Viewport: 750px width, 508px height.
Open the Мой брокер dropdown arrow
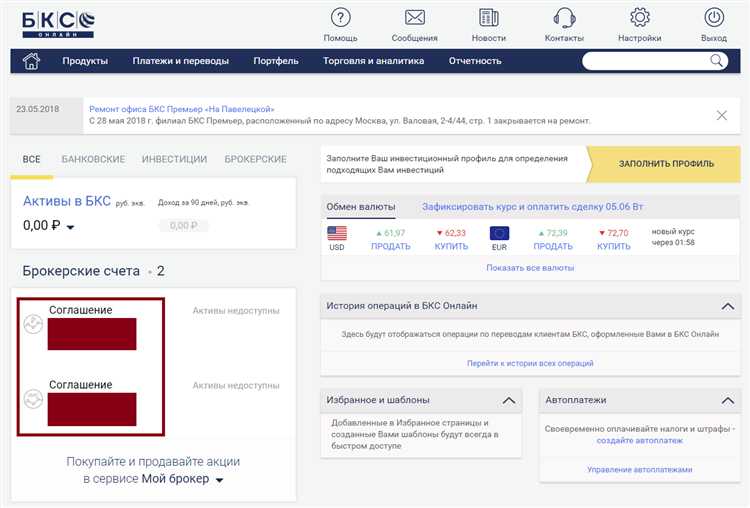(220, 480)
